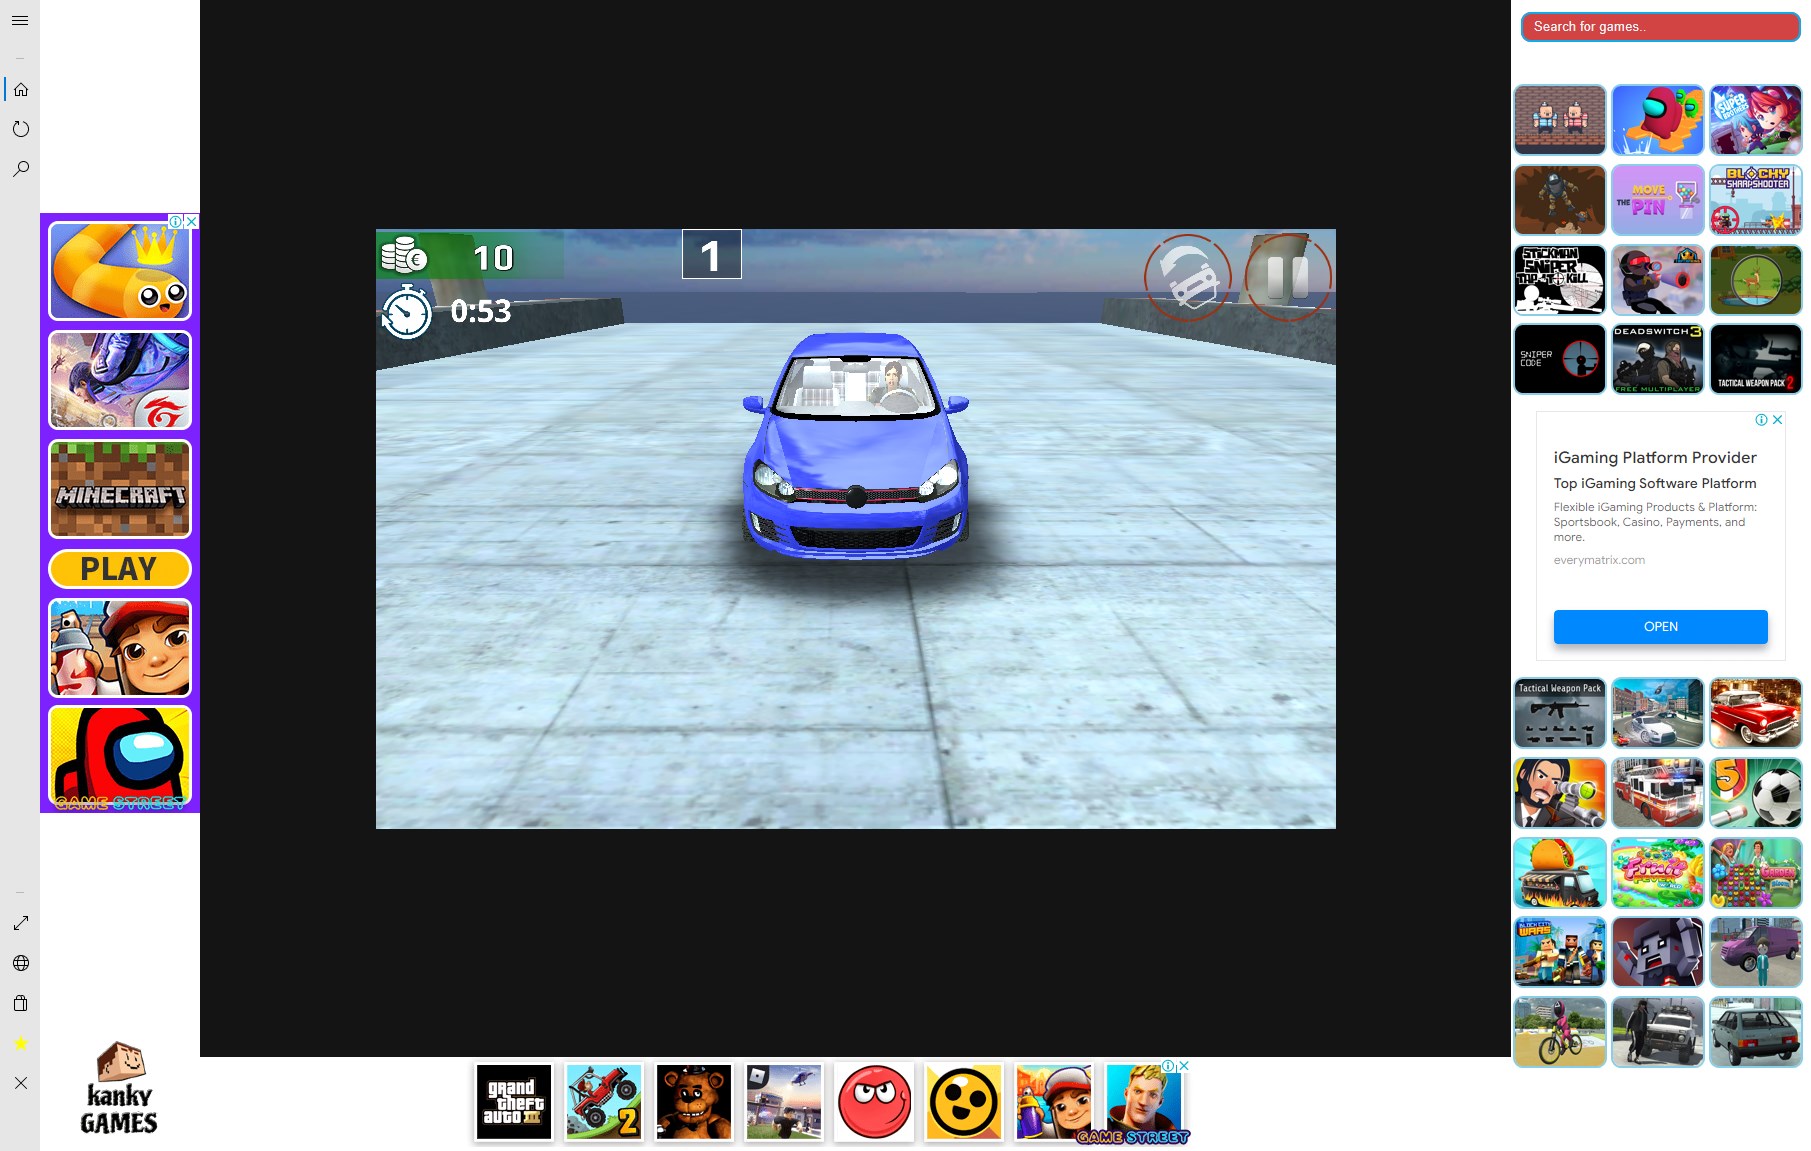
Task: Open the Deadswitch 3 game thumbnail
Action: 1657,358
